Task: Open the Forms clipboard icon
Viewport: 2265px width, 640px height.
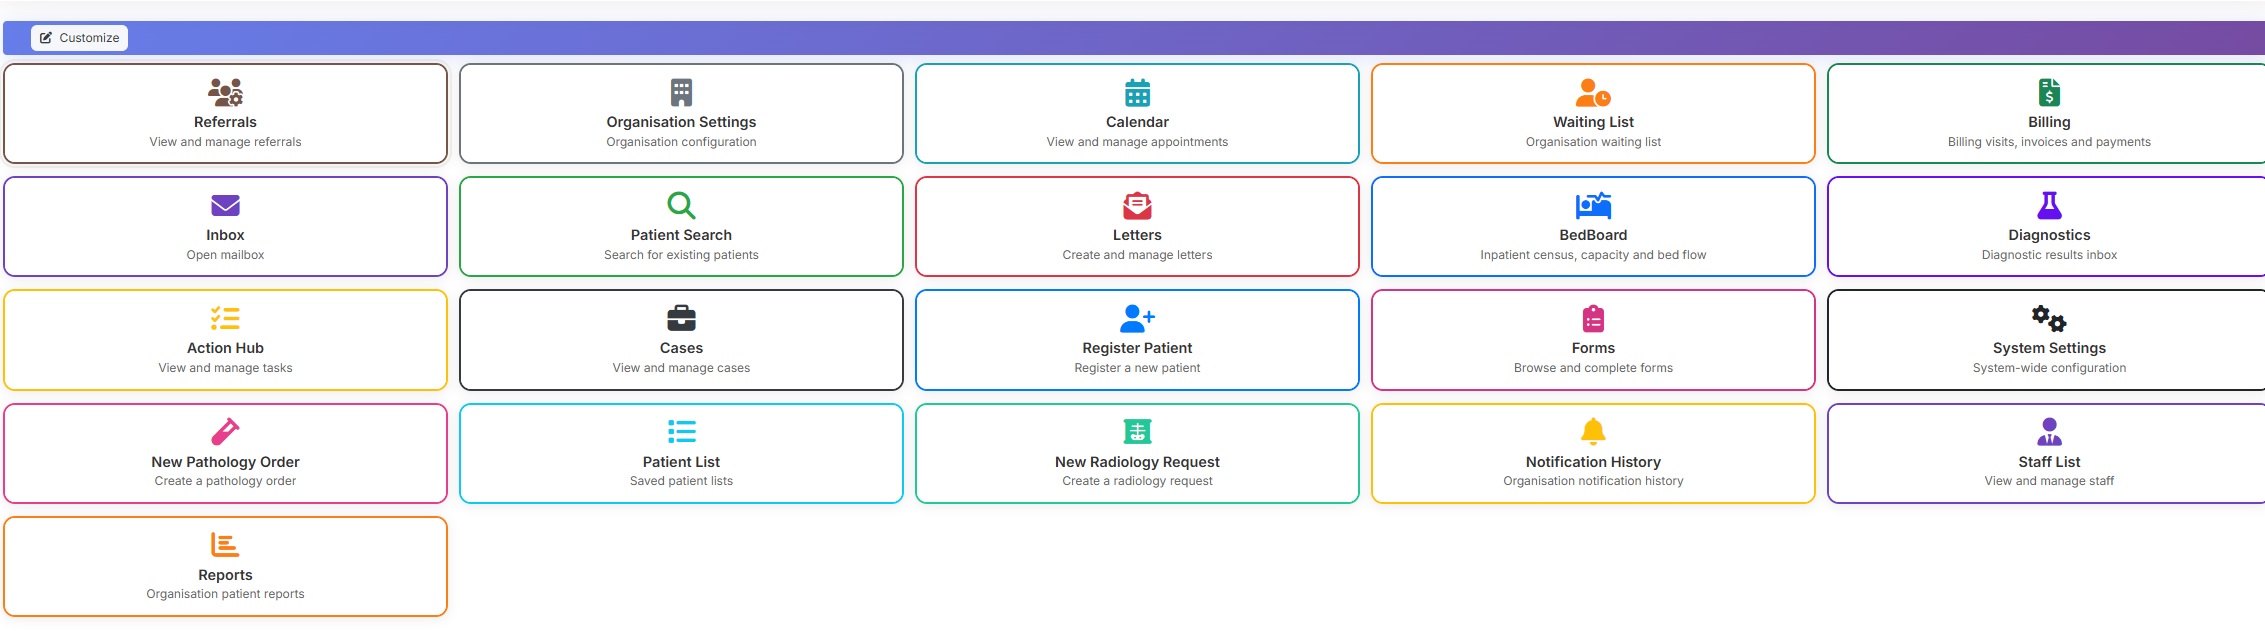Action: click(x=1593, y=318)
